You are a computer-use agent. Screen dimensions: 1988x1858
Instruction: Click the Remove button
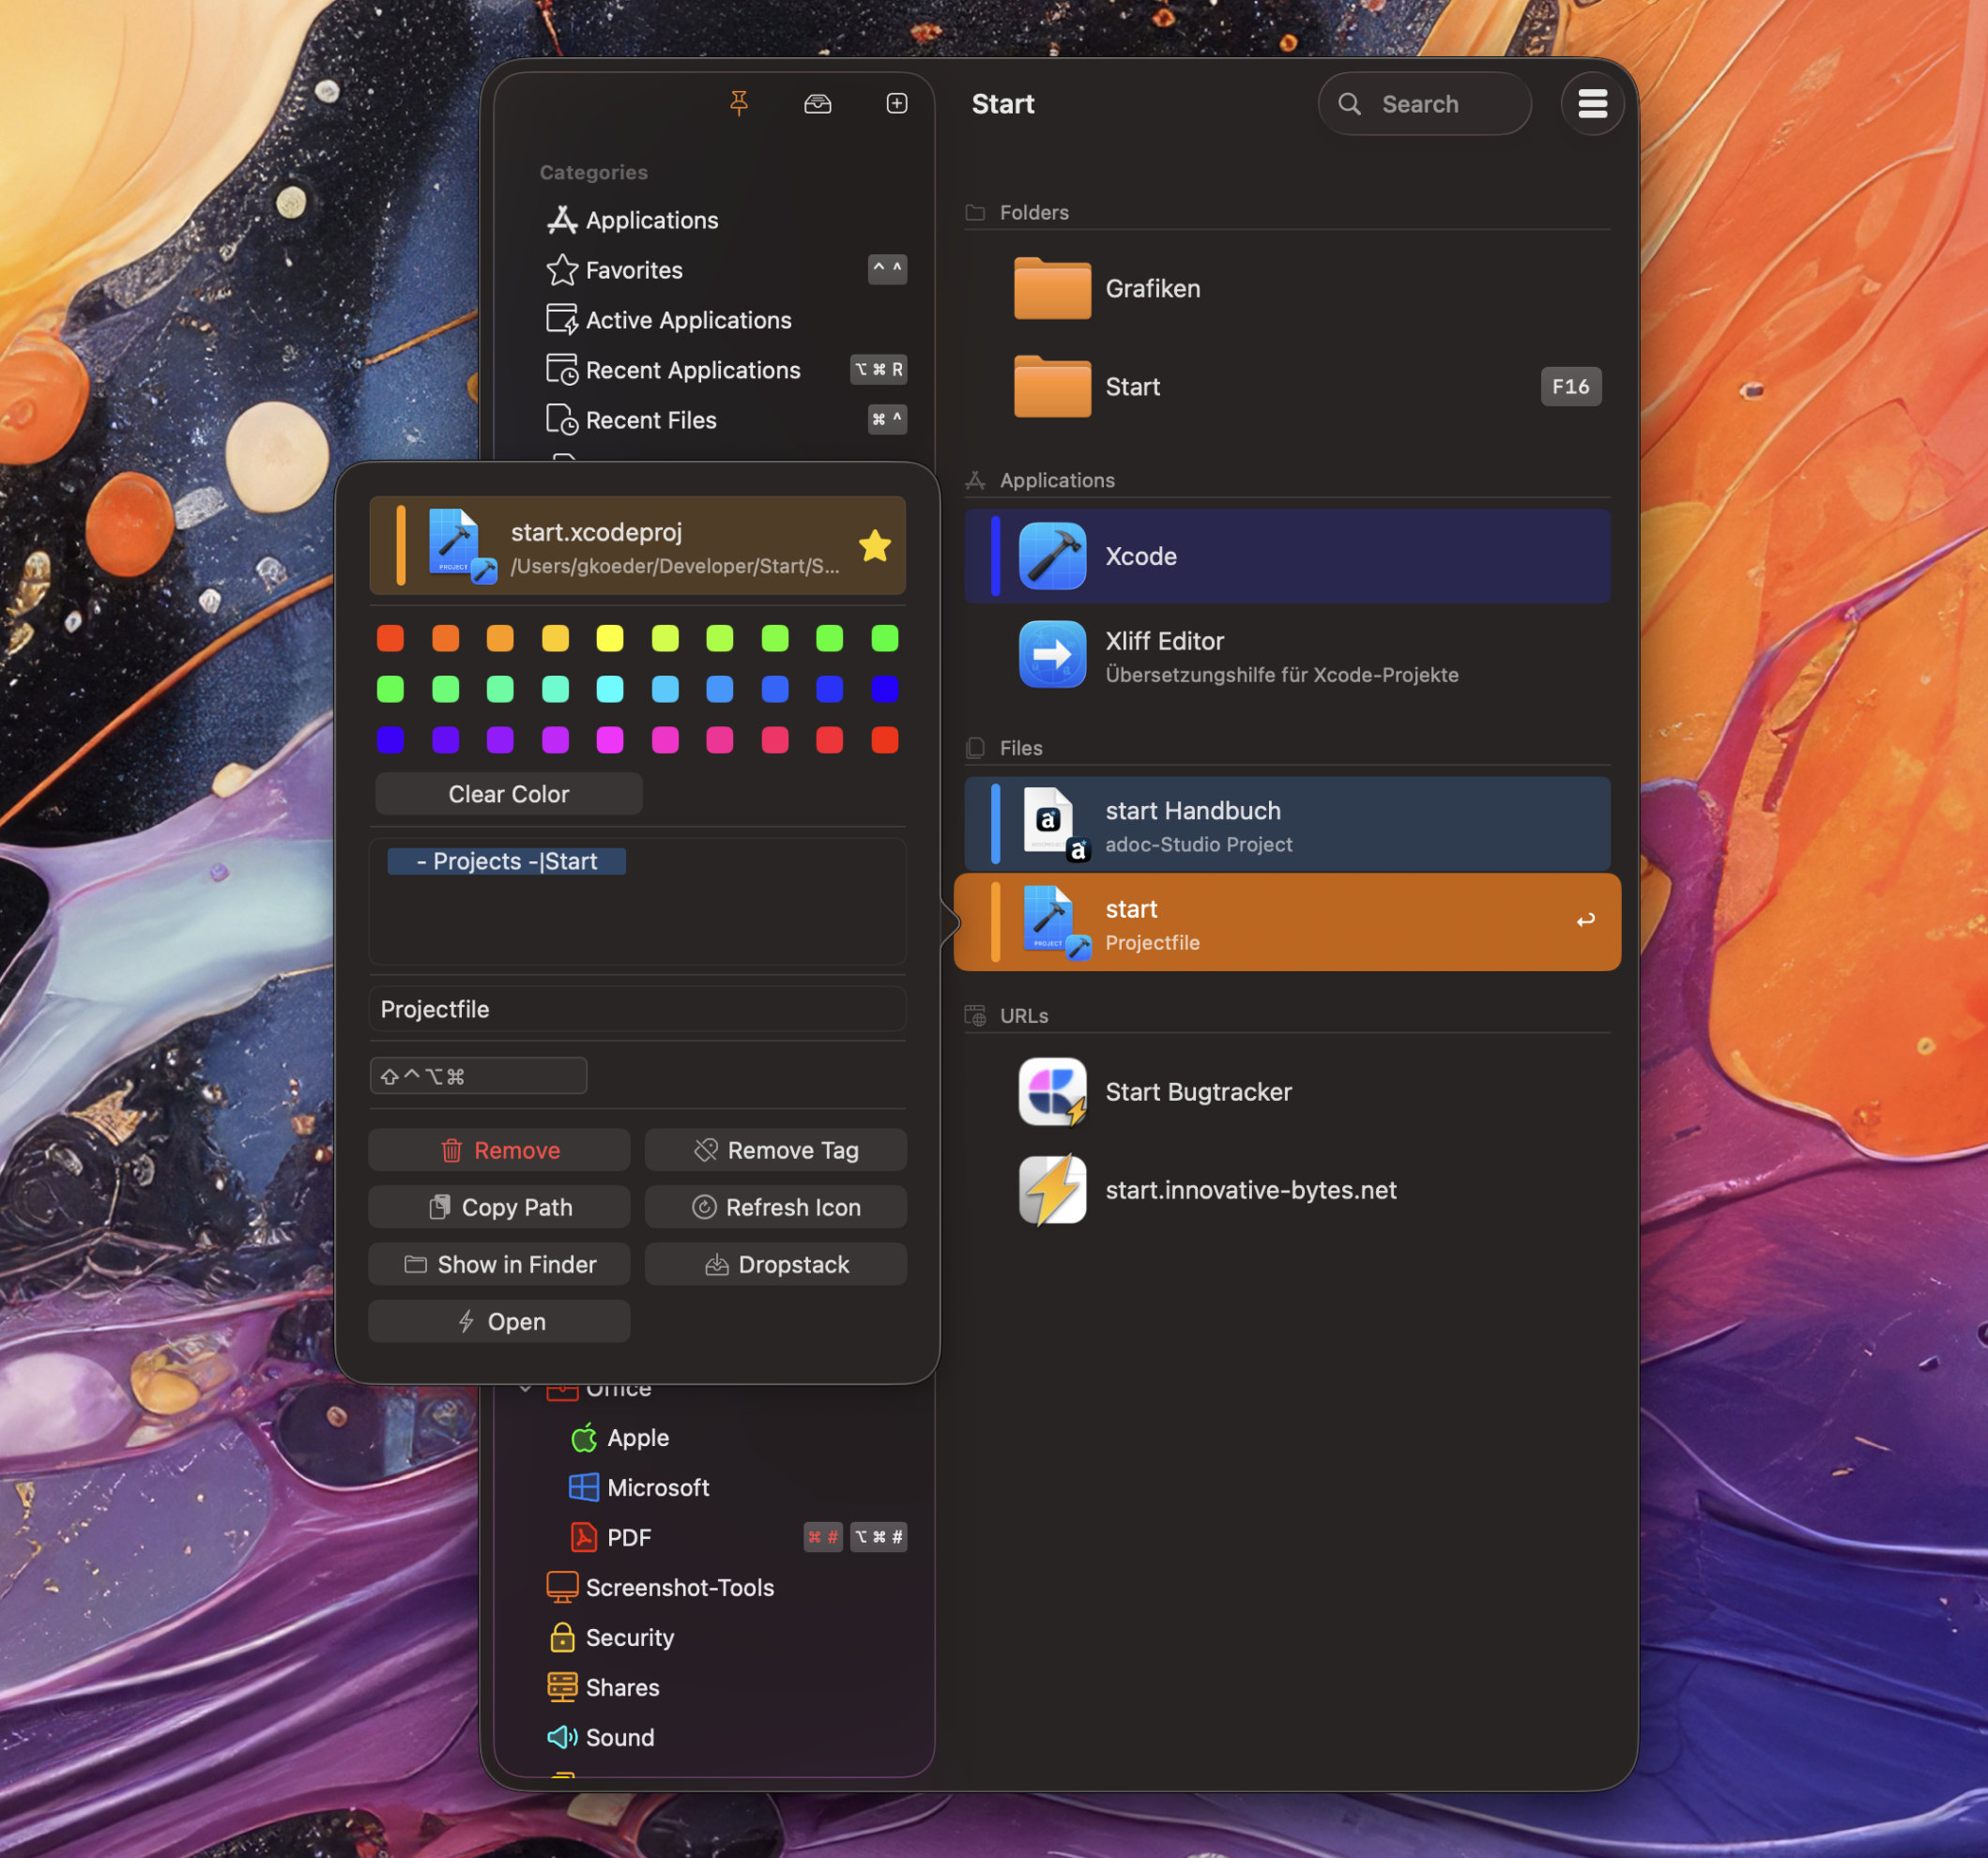[x=499, y=1150]
